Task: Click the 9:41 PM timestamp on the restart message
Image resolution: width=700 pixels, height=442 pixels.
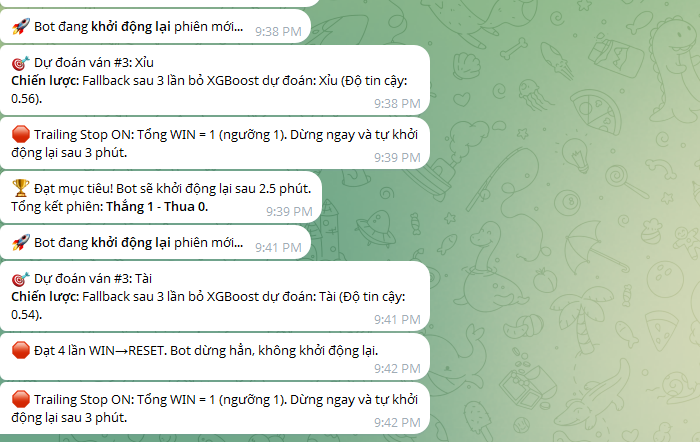Action: (278, 248)
